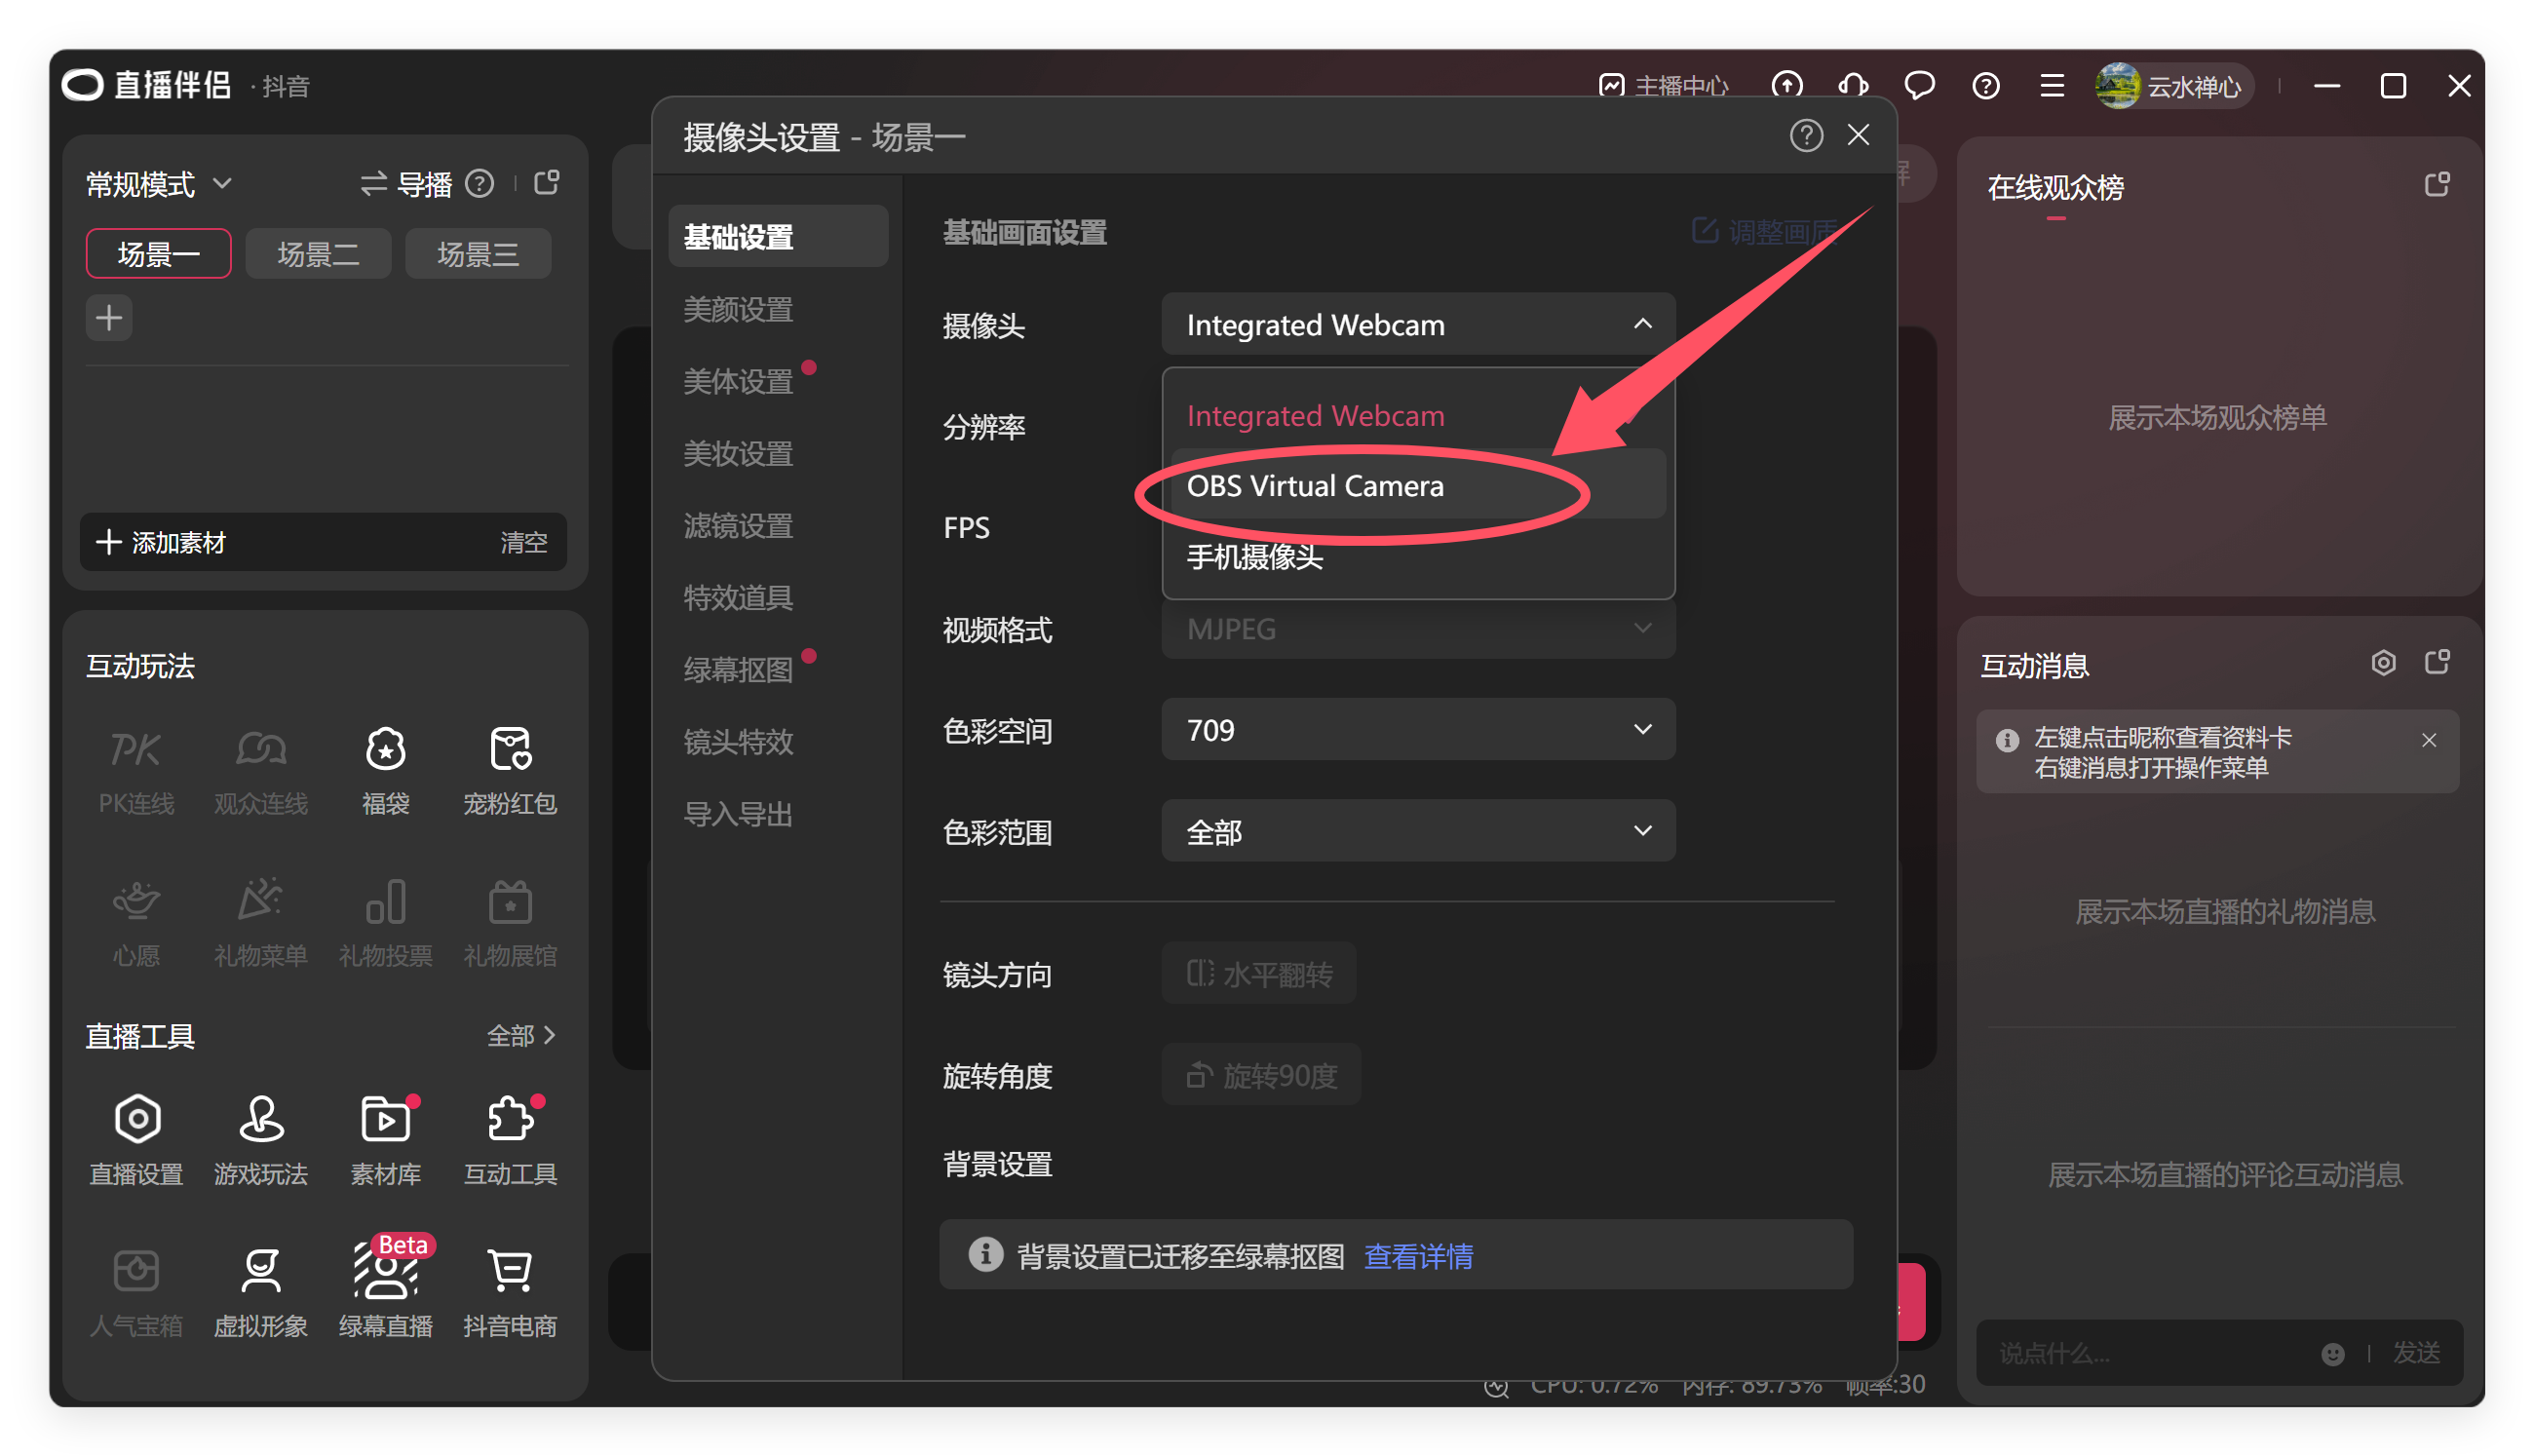Open the hamburger menu in title bar

click(2052, 85)
